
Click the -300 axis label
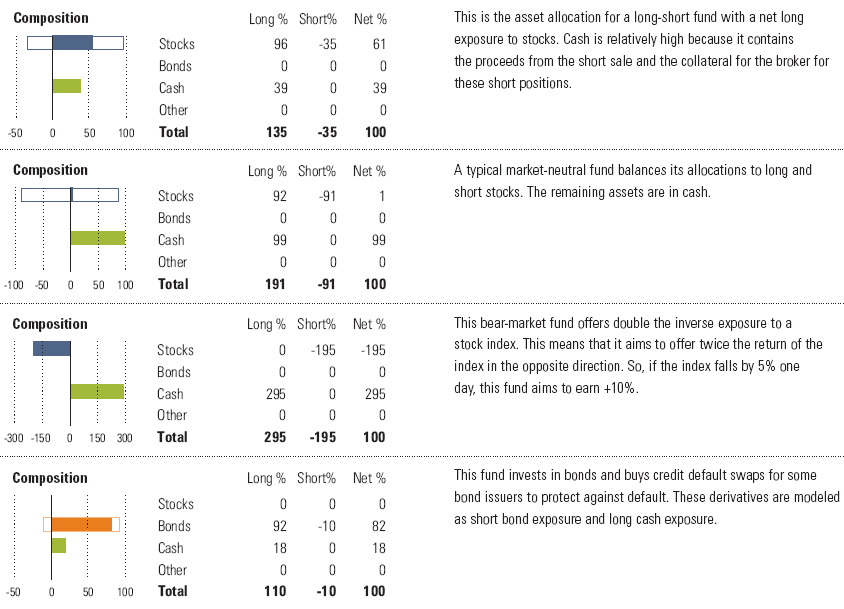tap(14, 438)
